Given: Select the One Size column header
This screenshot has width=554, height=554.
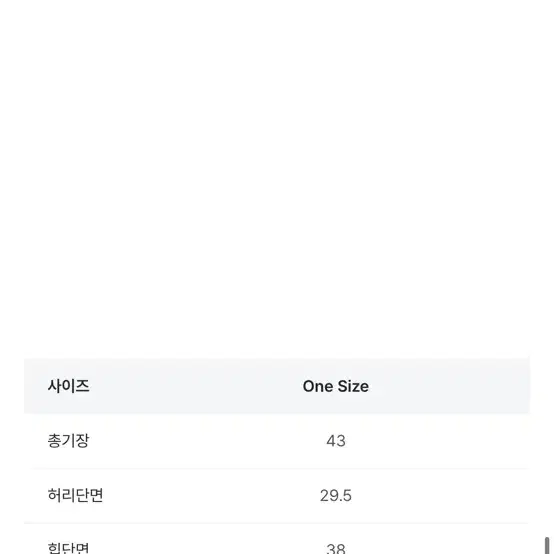Looking at the screenshot, I should 336,386.
